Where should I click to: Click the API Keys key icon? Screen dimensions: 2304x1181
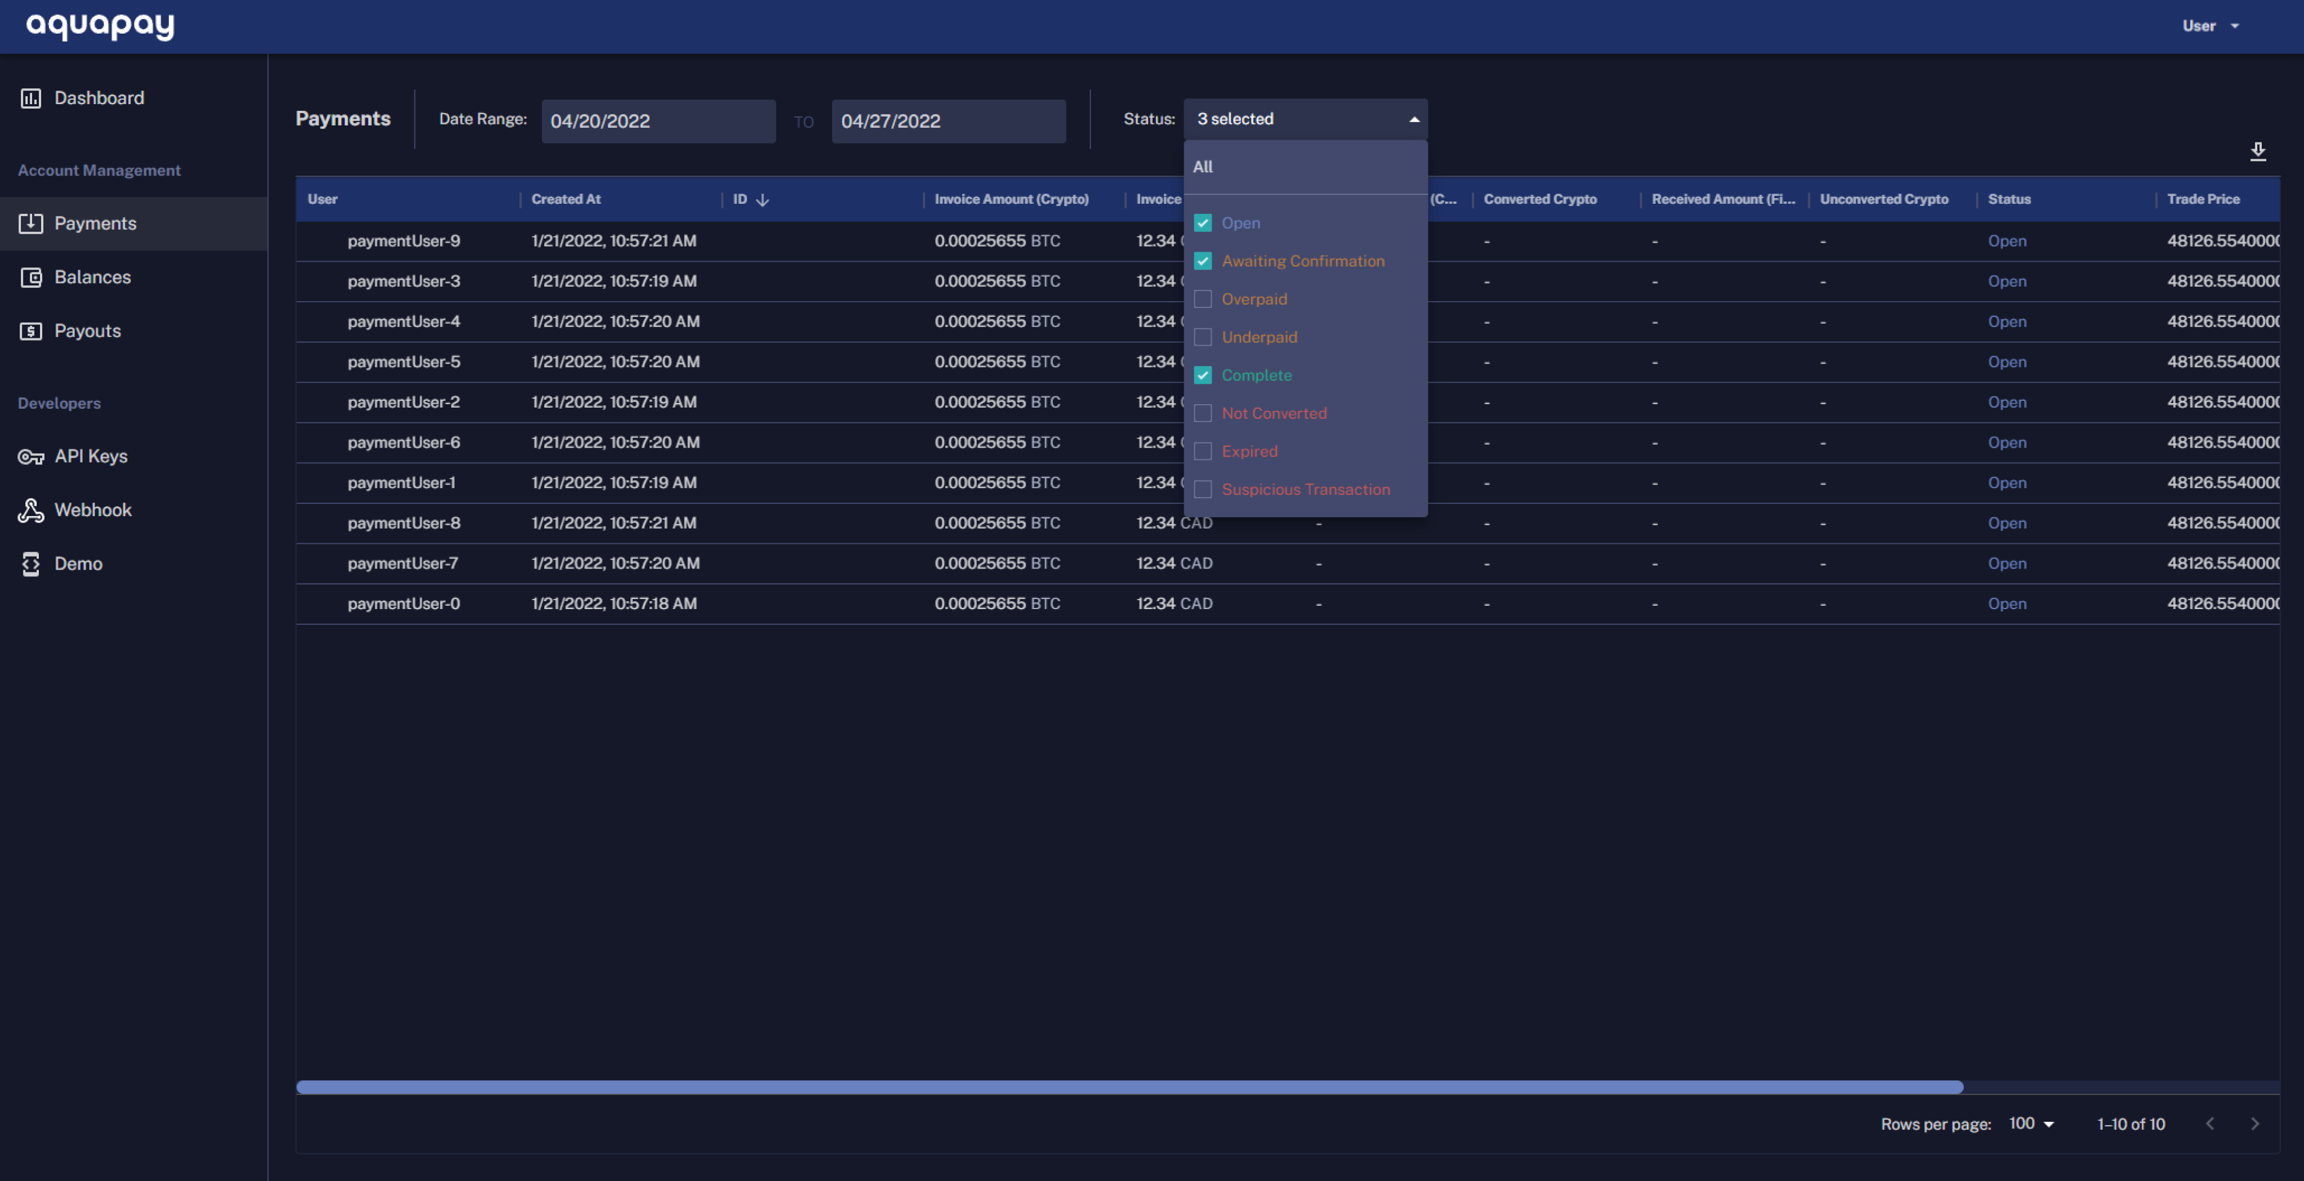[31, 457]
